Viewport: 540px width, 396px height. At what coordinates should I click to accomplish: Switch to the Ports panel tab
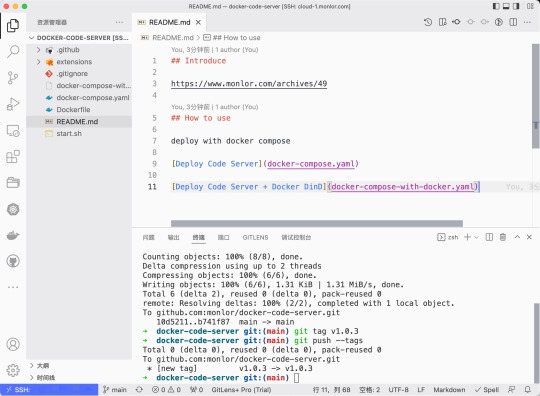tap(224, 237)
